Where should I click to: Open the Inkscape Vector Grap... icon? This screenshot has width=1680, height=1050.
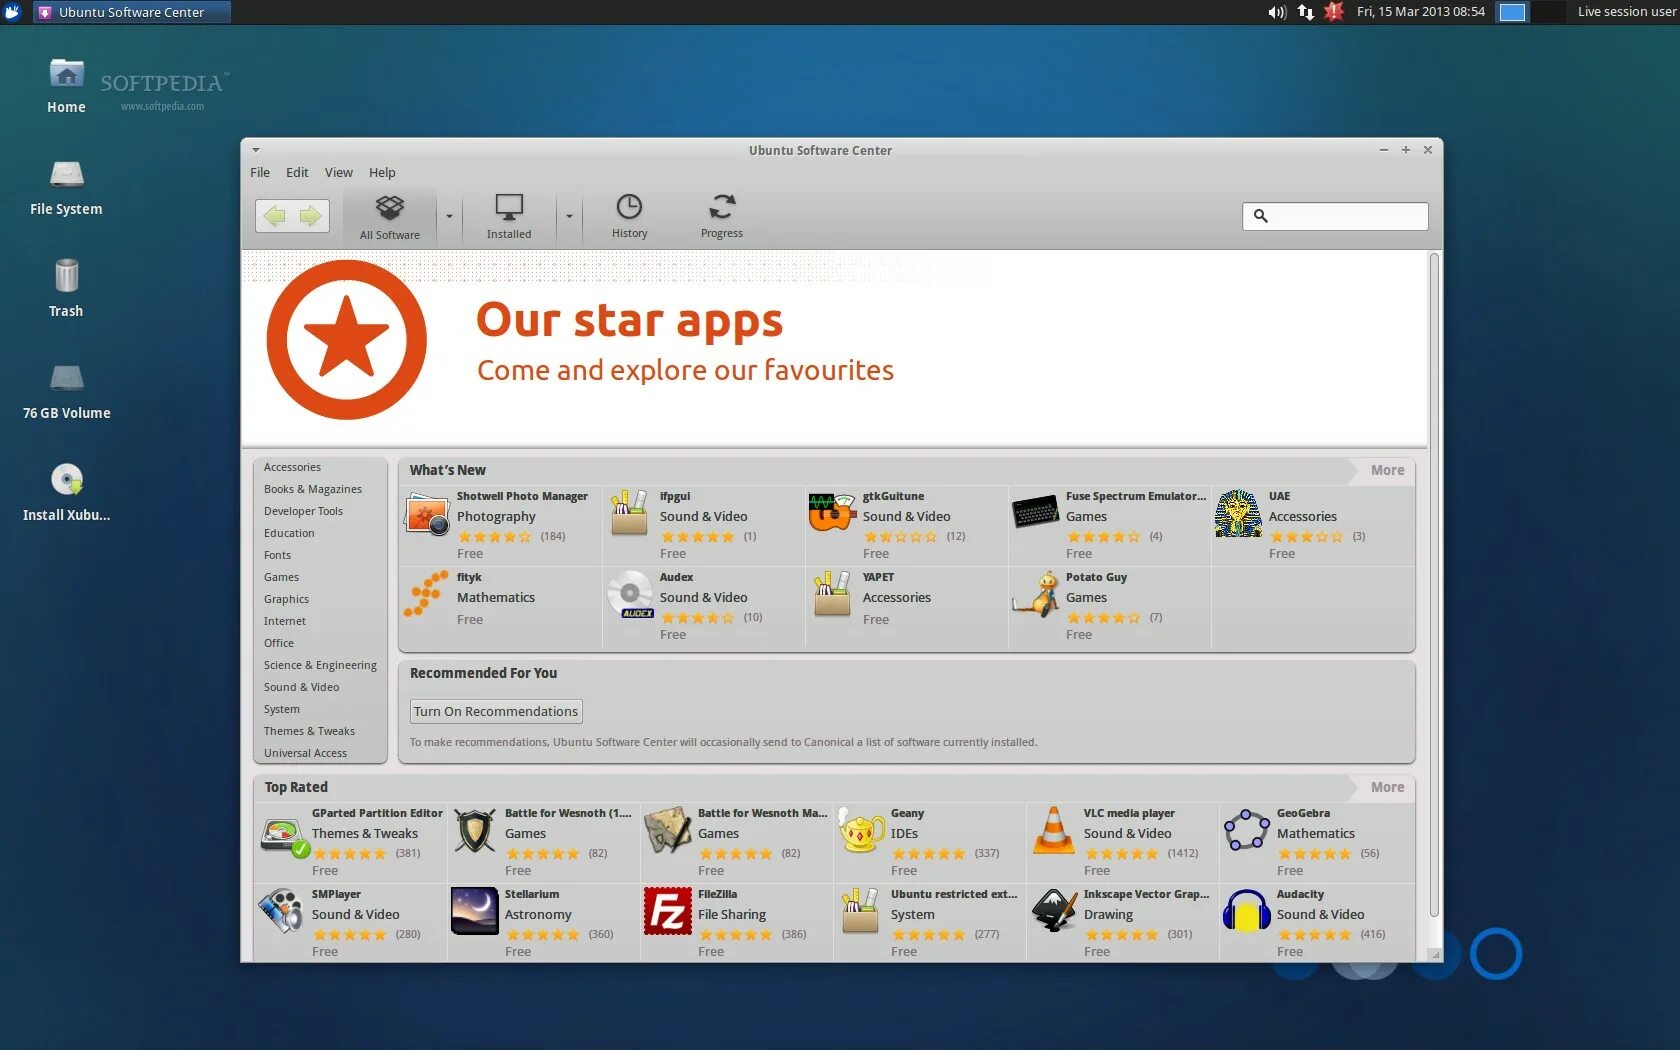(x=1054, y=912)
